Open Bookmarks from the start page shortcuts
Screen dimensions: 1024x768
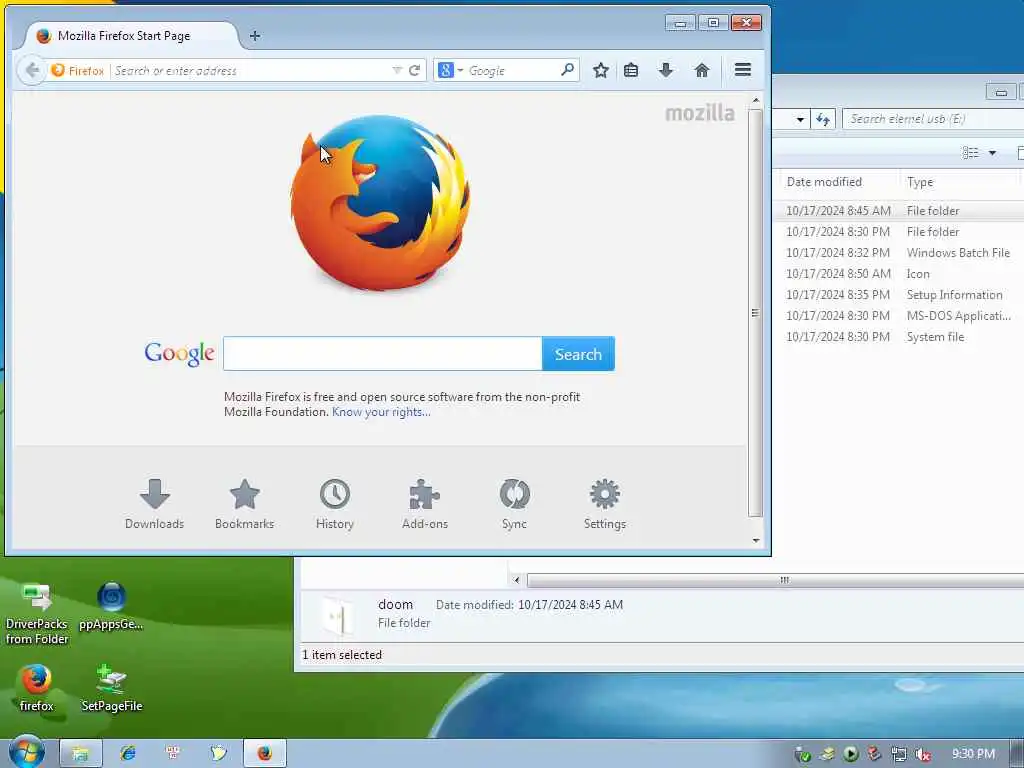[245, 504]
